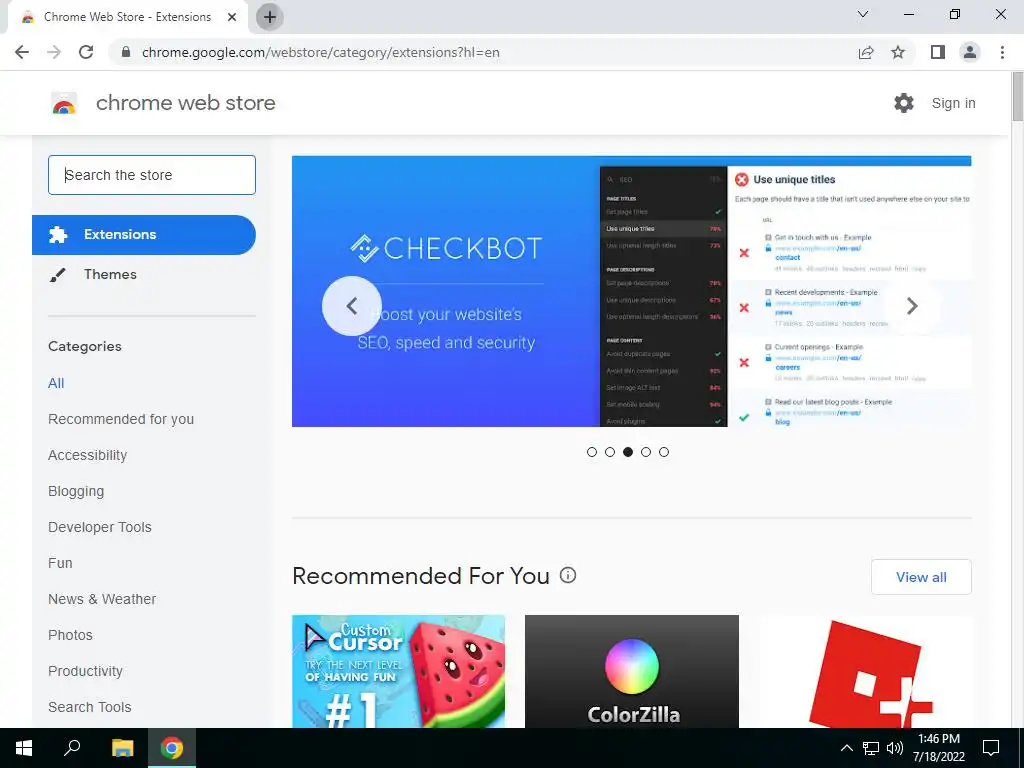The height and width of the screenshot is (768, 1024).
Task: Open the Productivity category
Action: (x=86, y=671)
